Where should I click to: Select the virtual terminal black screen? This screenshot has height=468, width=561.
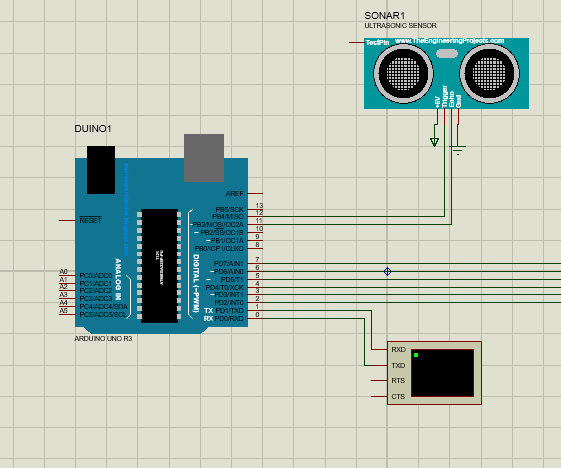coord(443,373)
